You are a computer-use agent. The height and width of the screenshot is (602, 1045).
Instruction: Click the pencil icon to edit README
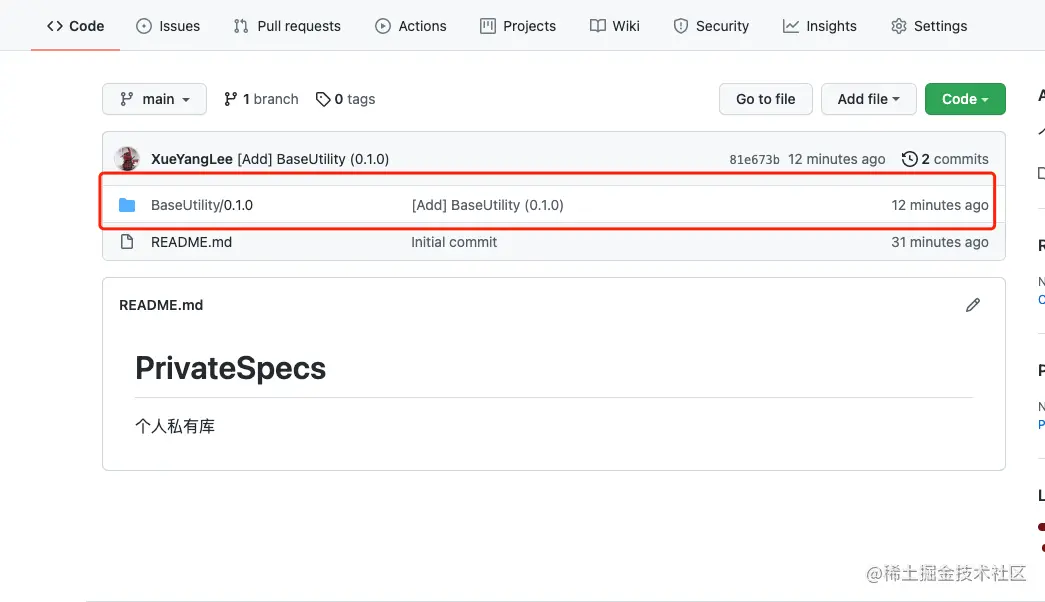point(973,305)
